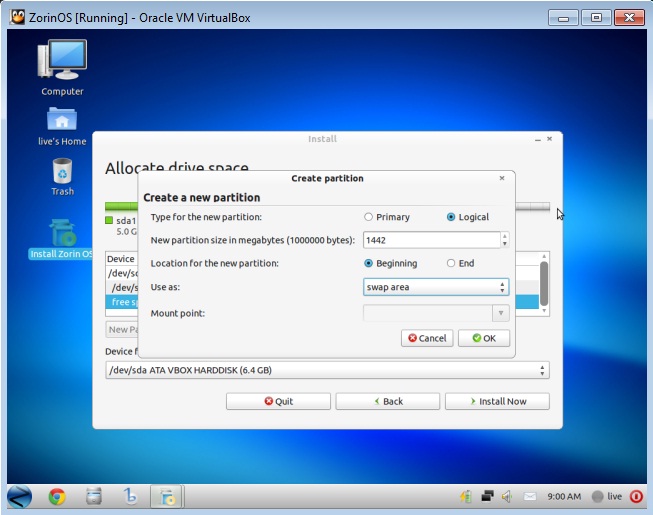Open the /dev/sda boot loader device dropdown
Screen dimensions: 653x515
pyautogui.click(x=327, y=370)
